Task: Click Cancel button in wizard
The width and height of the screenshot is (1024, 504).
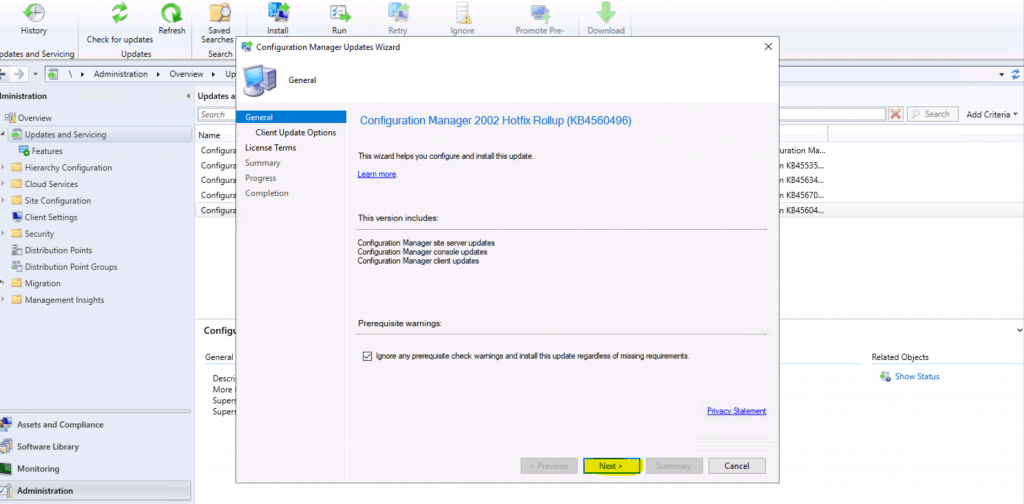Action: (x=737, y=466)
